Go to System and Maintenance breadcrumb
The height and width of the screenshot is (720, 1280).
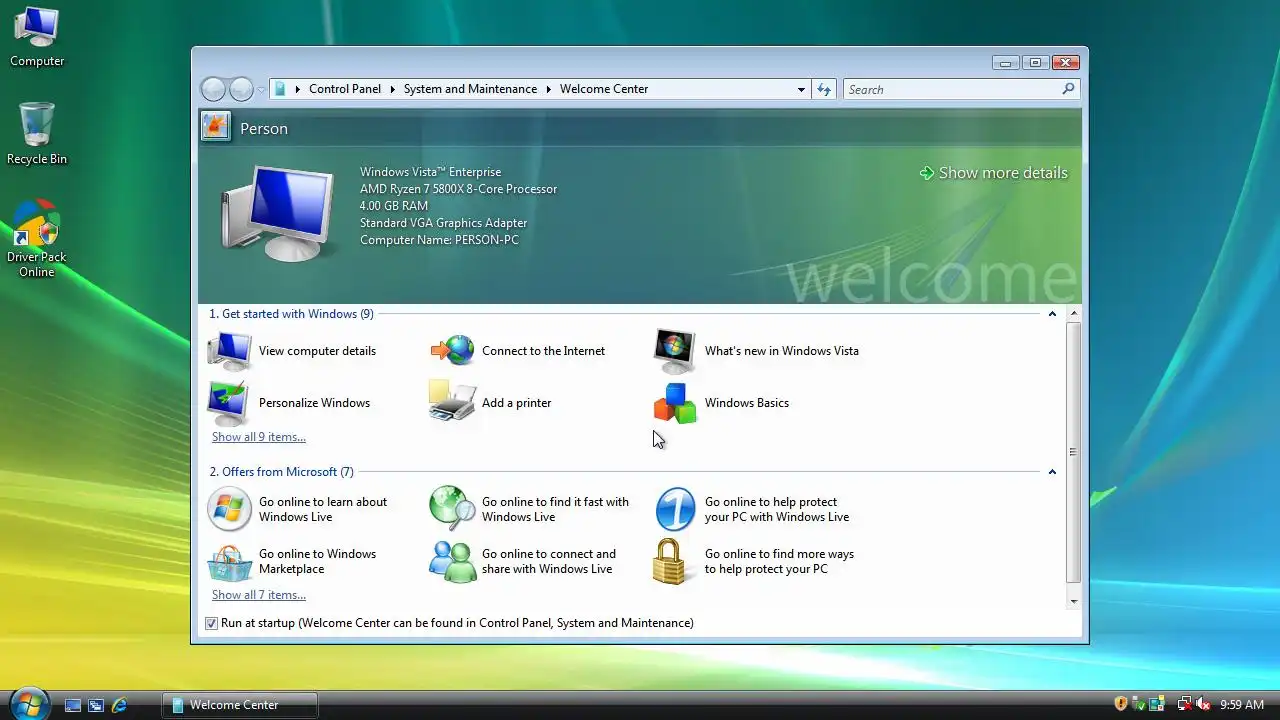pyautogui.click(x=470, y=89)
